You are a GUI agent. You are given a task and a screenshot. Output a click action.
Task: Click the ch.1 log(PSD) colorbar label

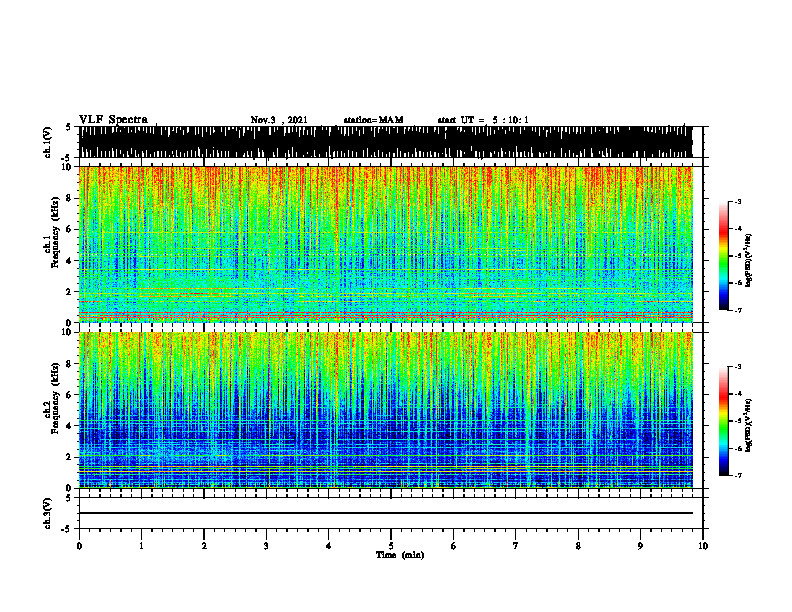point(748,260)
